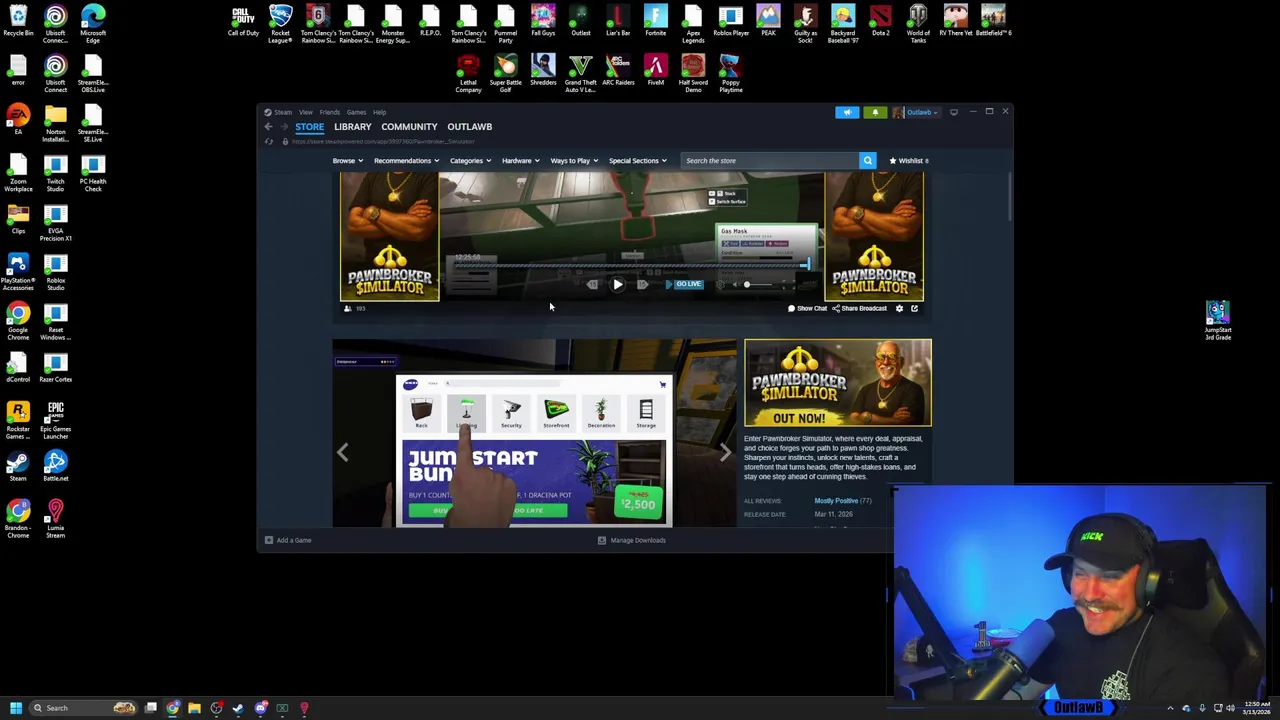Focus the Search the store field
The height and width of the screenshot is (720, 1280).
[769, 160]
